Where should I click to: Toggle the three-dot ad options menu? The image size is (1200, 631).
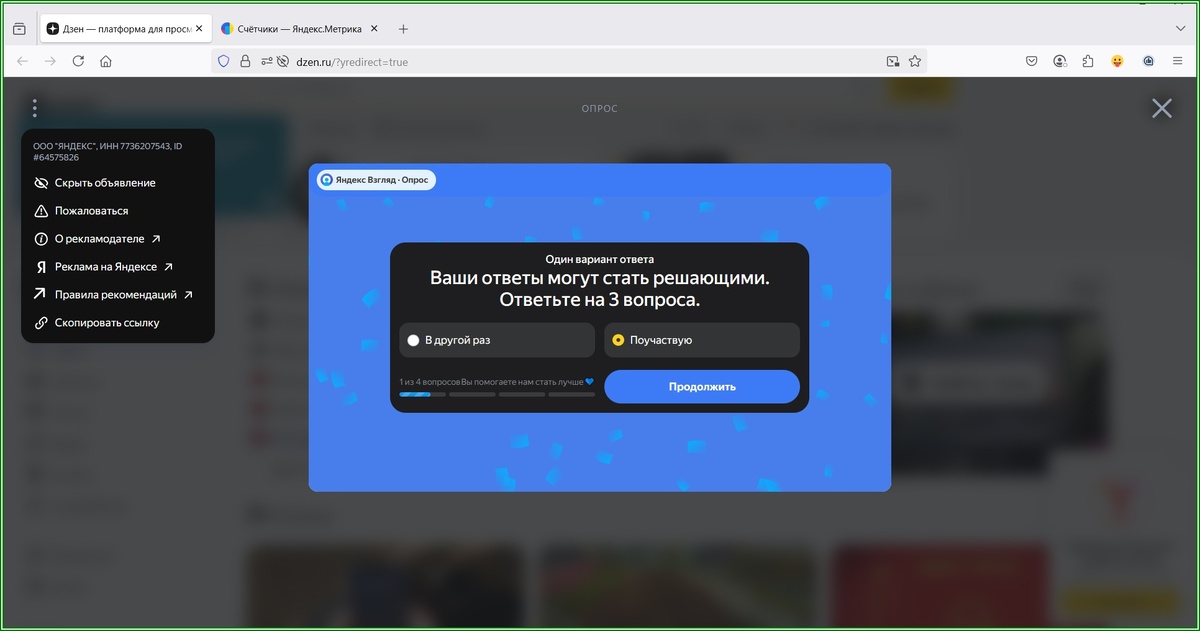point(35,107)
